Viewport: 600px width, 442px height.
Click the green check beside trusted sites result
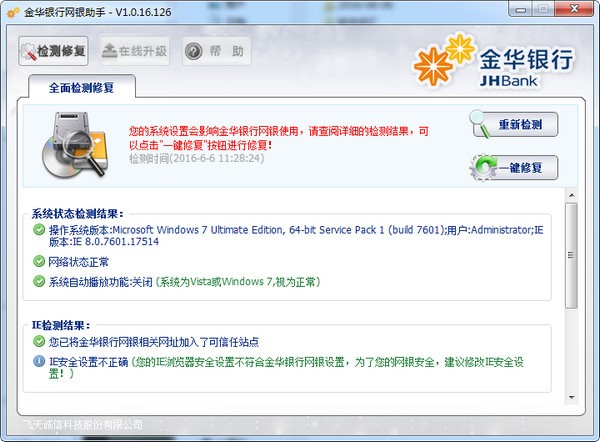tap(39, 343)
